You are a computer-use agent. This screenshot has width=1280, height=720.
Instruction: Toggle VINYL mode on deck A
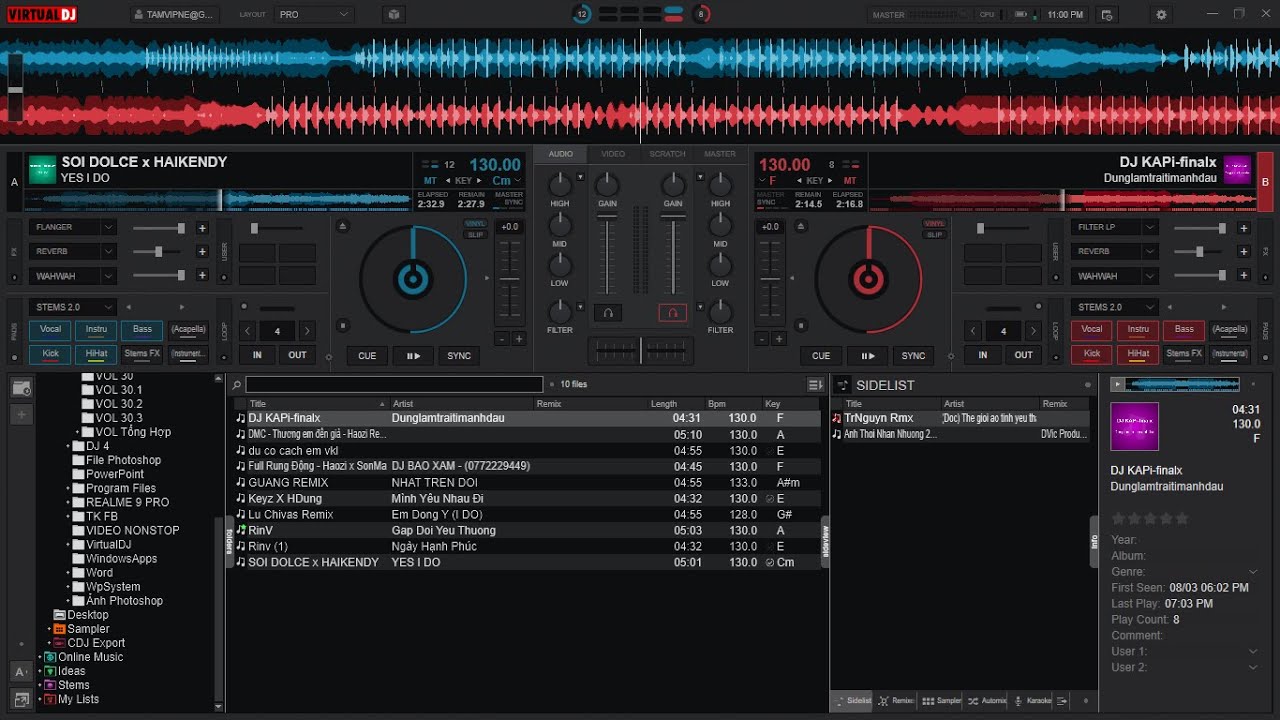pos(475,224)
